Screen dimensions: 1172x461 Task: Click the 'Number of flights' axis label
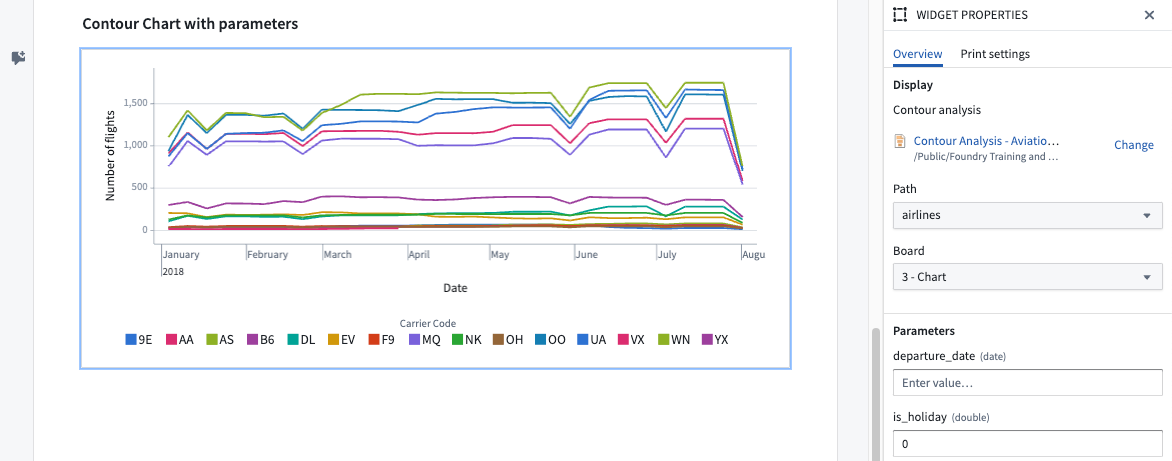pyautogui.click(x=111, y=156)
